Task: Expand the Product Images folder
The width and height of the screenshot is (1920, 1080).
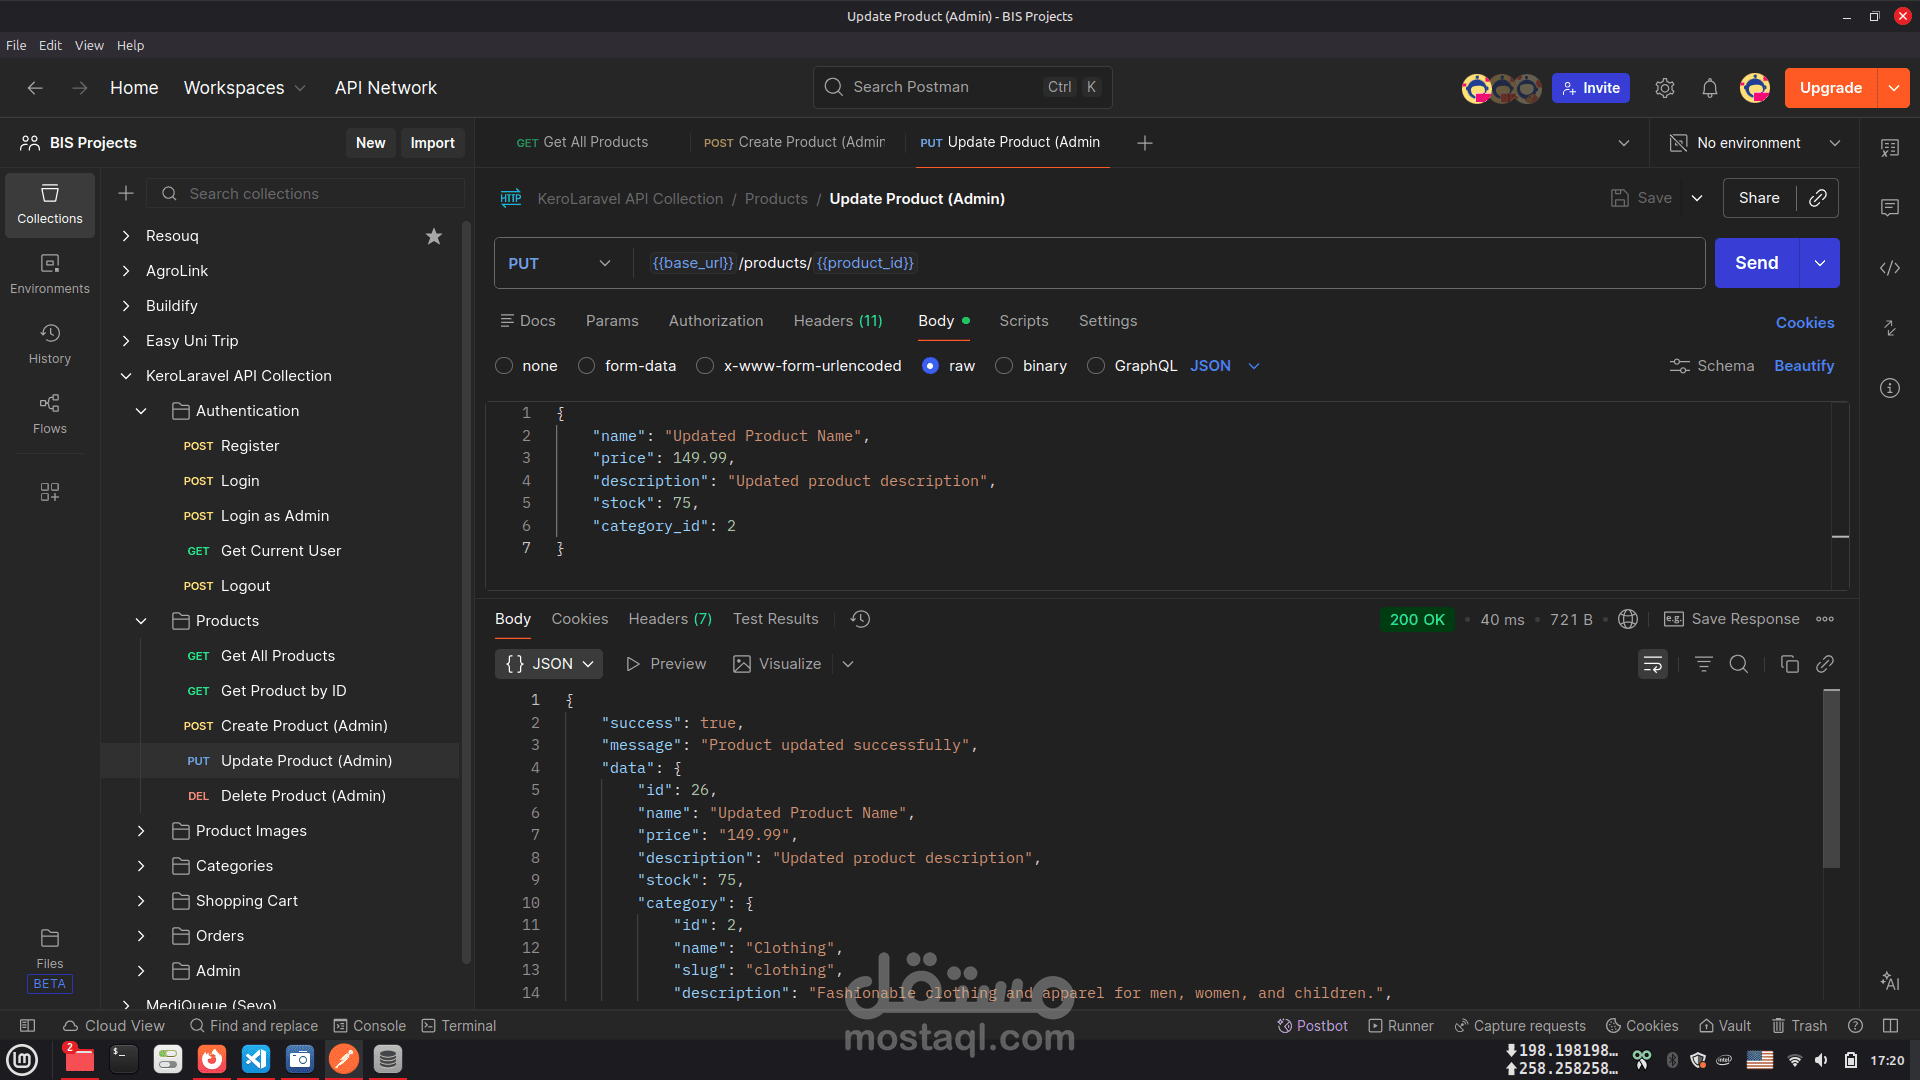Action: pyautogui.click(x=141, y=831)
